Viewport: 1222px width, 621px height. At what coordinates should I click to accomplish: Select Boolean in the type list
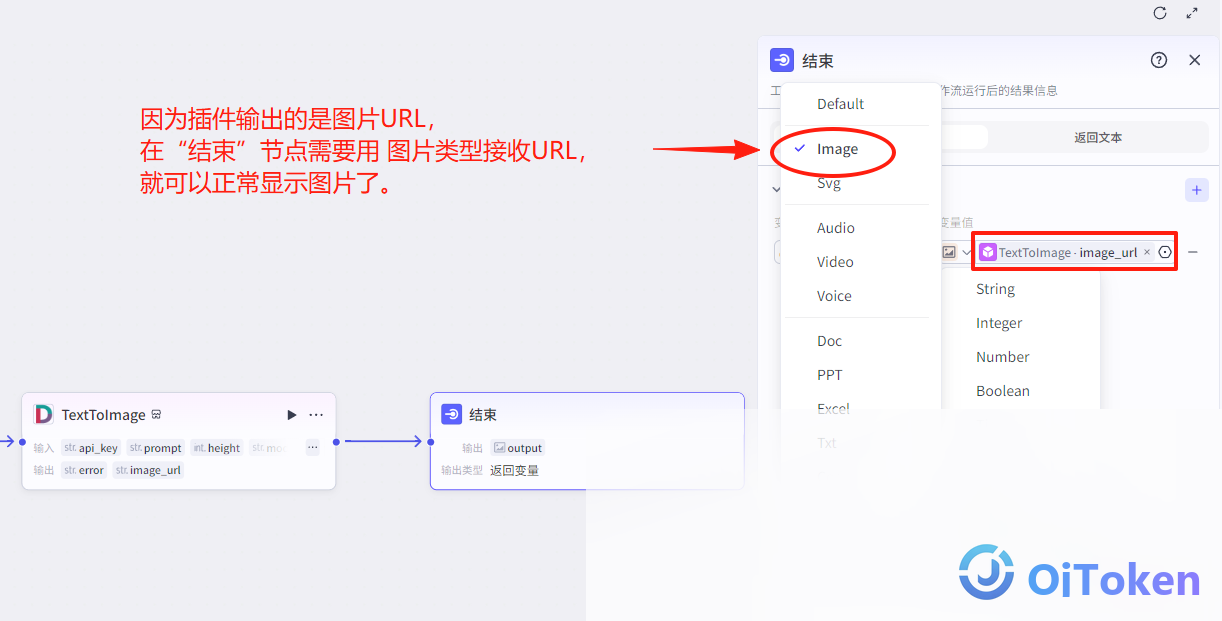point(1003,391)
